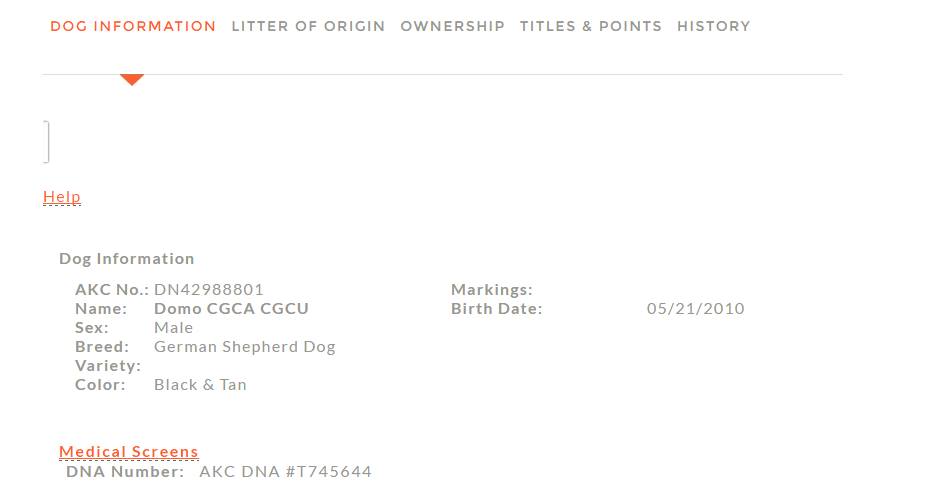Select the Ownership tab
The image size is (925, 500).
click(x=452, y=26)
